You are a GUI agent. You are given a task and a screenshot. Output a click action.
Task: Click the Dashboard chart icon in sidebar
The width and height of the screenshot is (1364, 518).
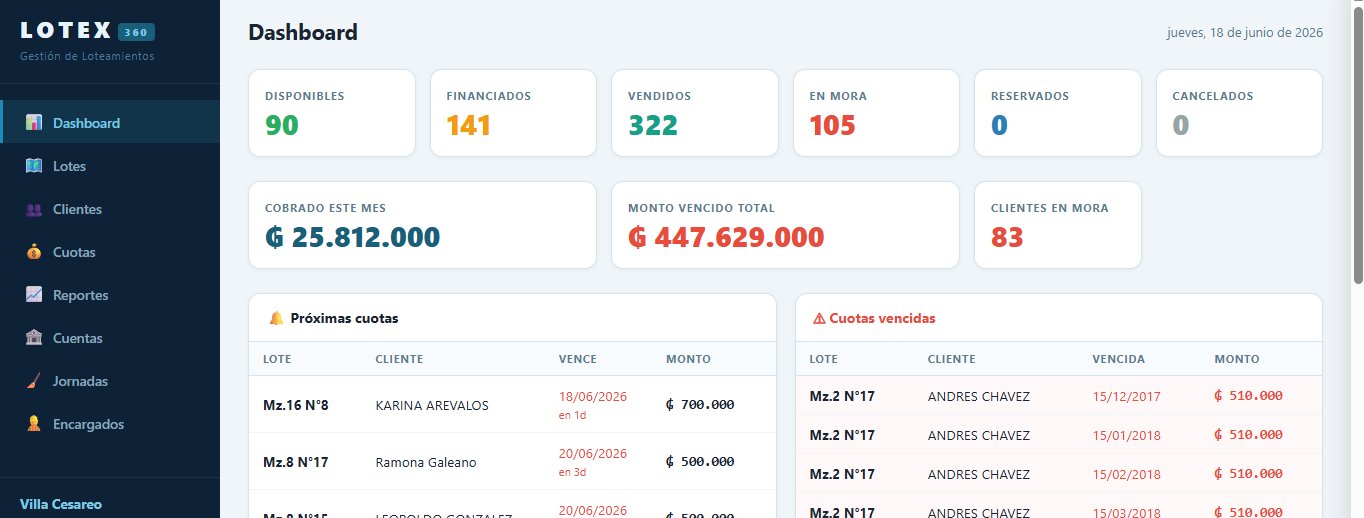click(34, 123)
